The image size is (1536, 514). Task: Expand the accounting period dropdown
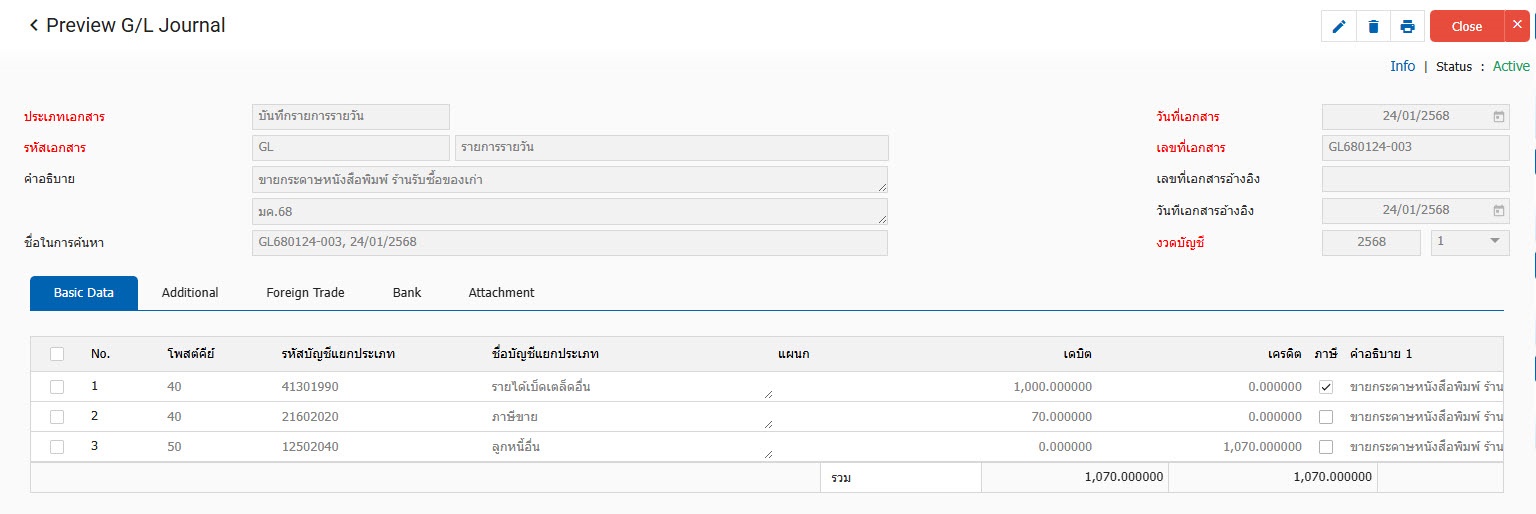pos(1494,241)
